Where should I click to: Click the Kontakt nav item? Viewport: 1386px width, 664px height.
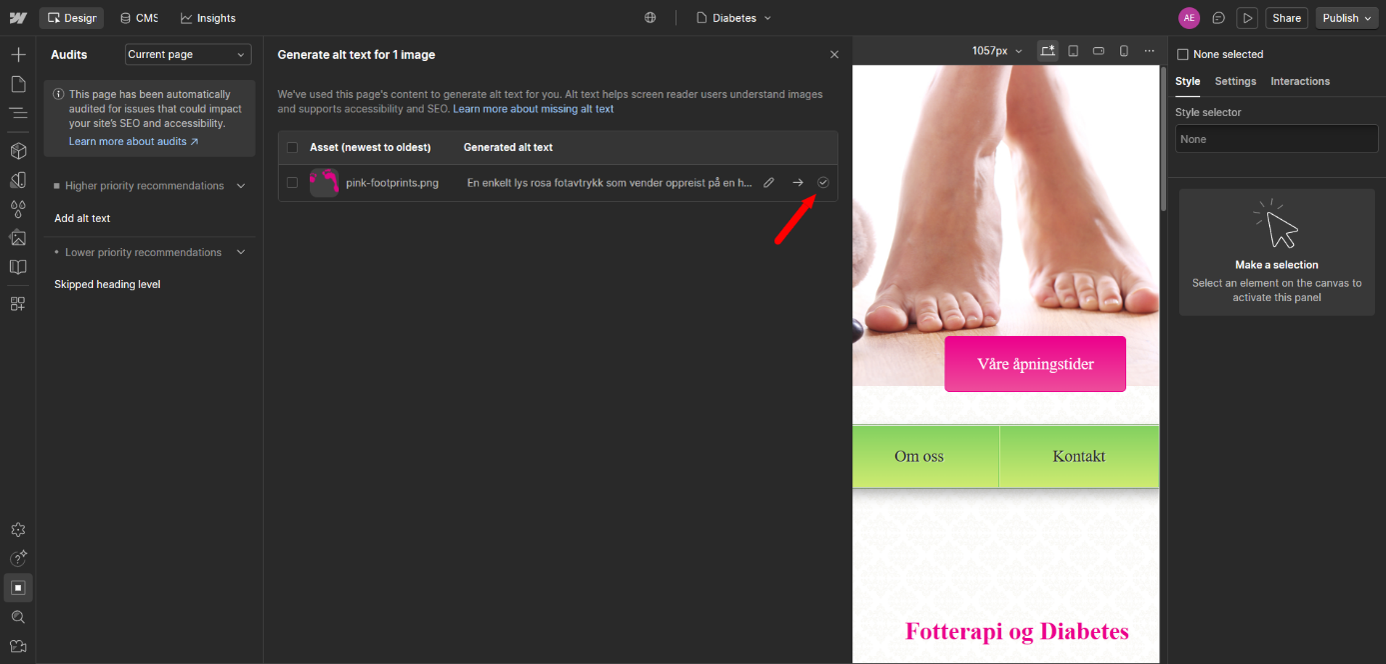(1079, 457)
